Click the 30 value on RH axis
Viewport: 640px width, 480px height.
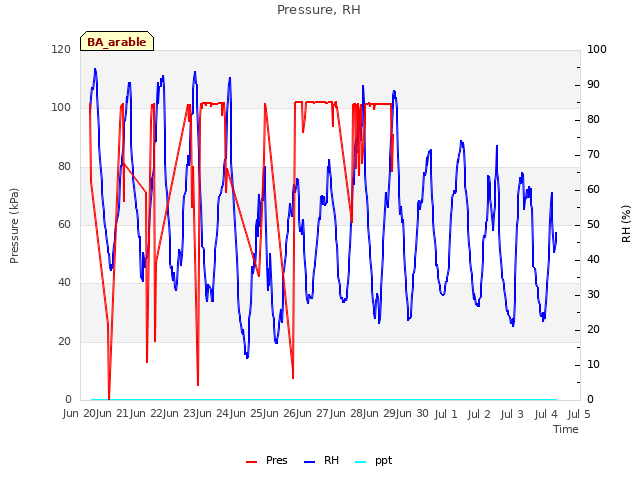pos(593,295)
